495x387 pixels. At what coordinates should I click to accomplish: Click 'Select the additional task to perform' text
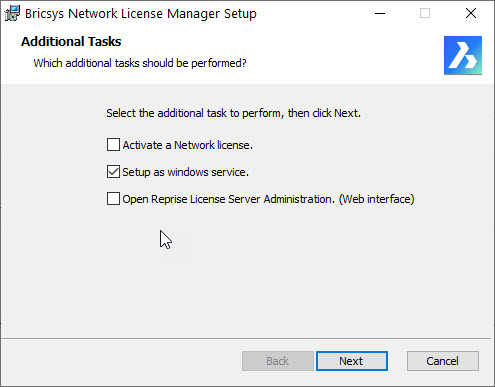point(195,113)
